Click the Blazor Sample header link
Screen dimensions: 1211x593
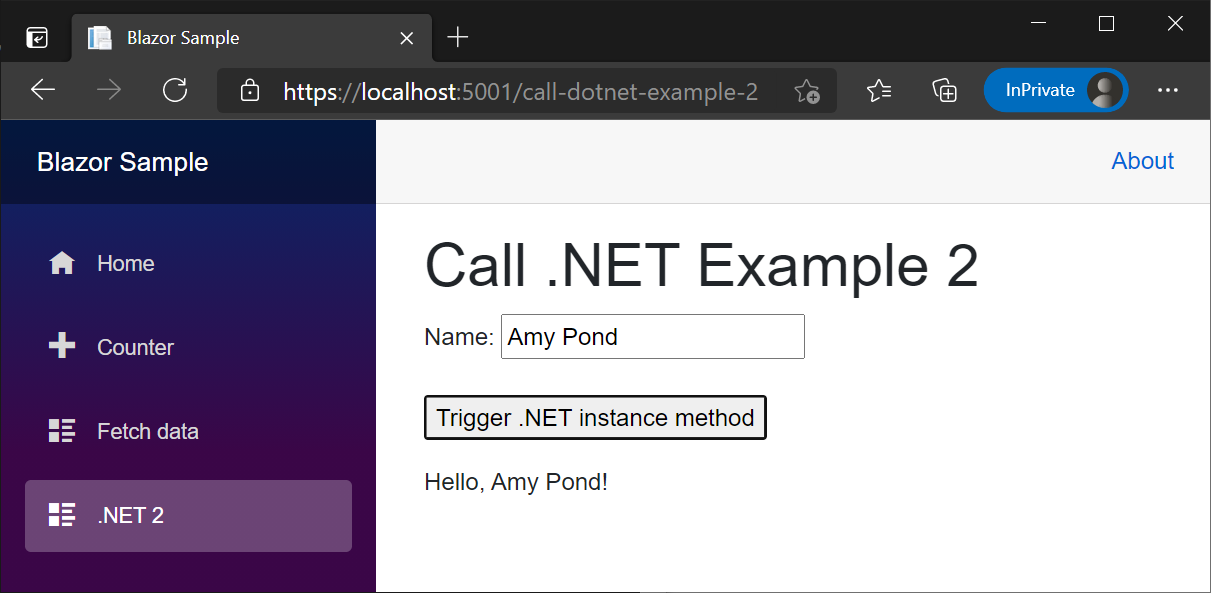[122, 161]
